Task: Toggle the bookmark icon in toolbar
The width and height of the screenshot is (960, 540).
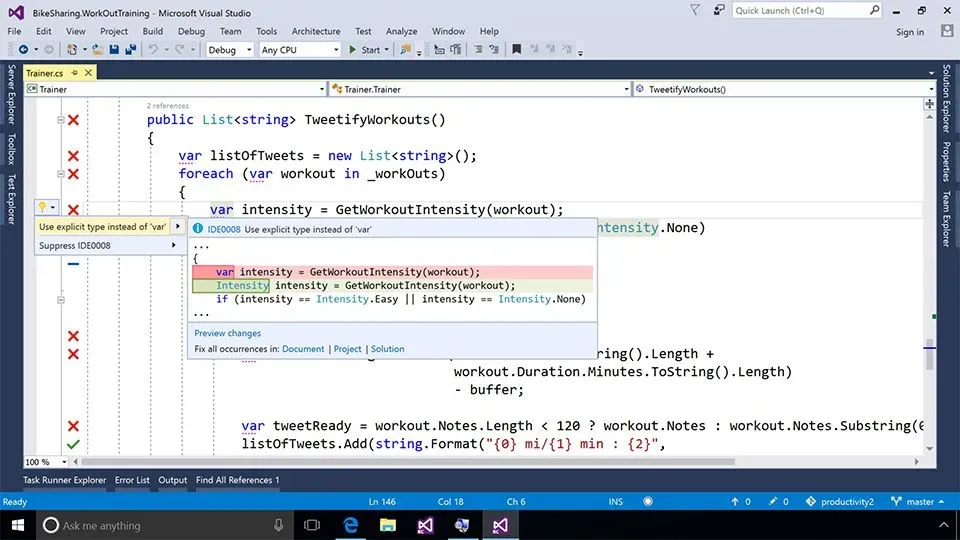Action: click(x=517, y=50)
